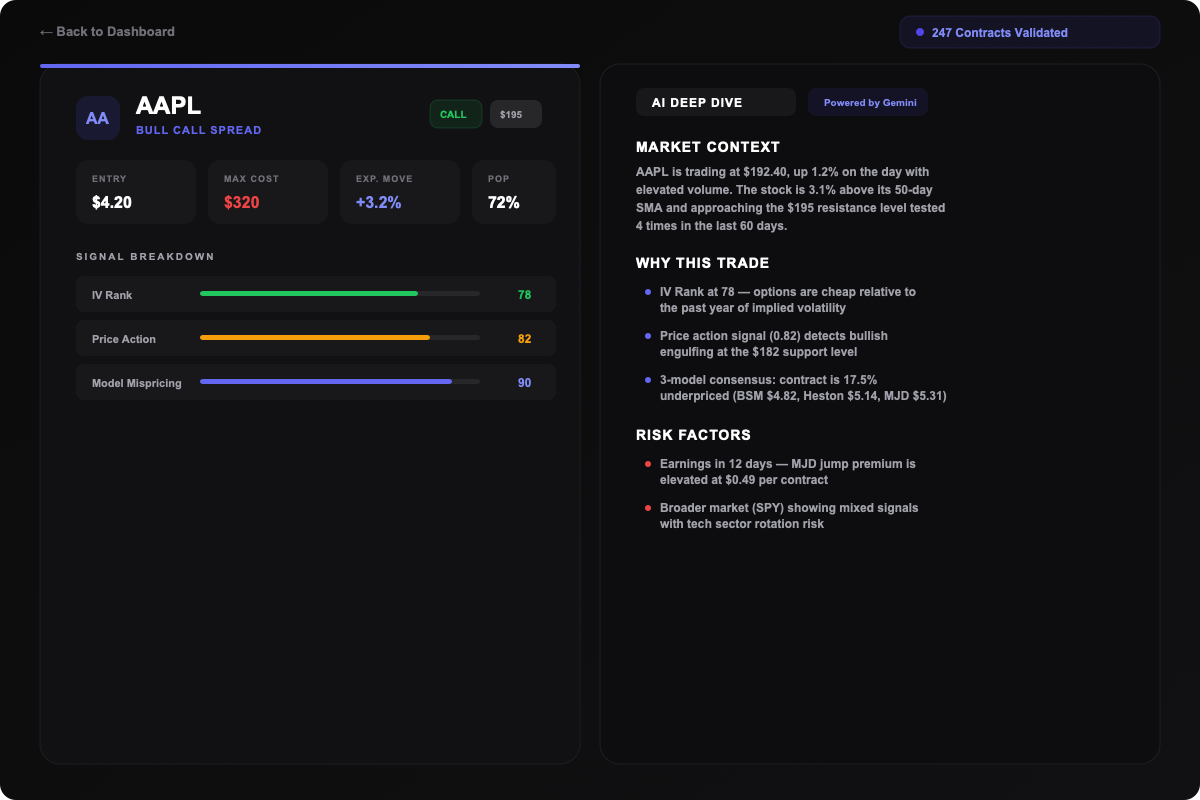The image size is (1200, 800).
Task: Click the 247 Contracts Validated button
Action: click(1029, 32)
